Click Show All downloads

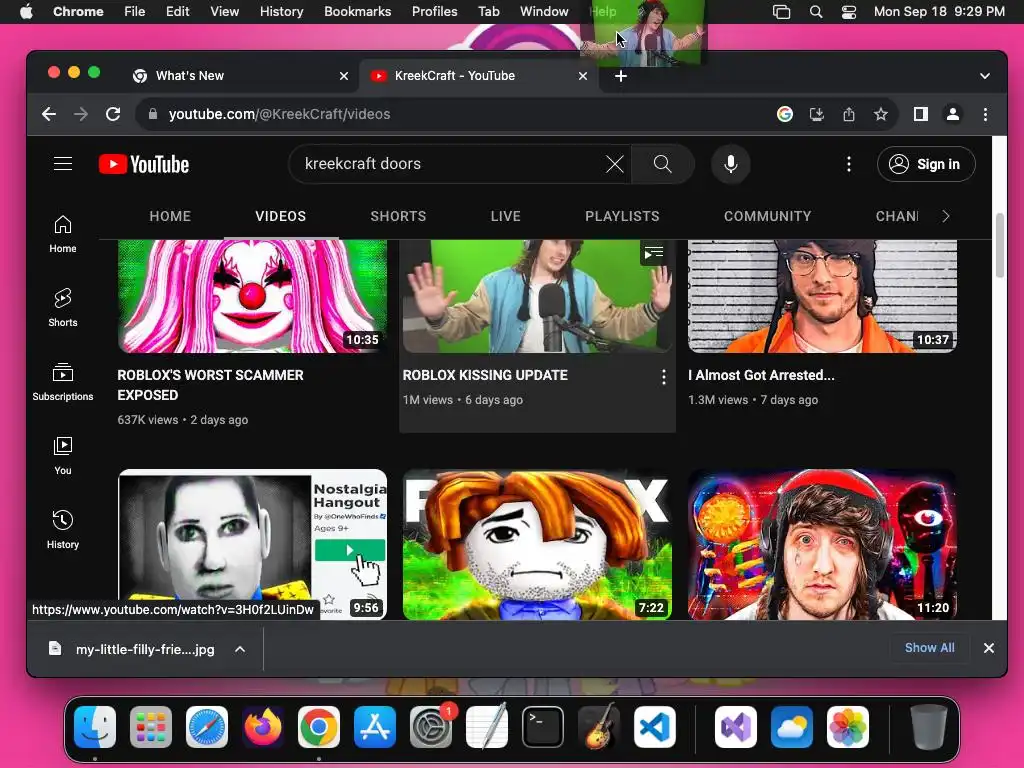pos(929,648)
